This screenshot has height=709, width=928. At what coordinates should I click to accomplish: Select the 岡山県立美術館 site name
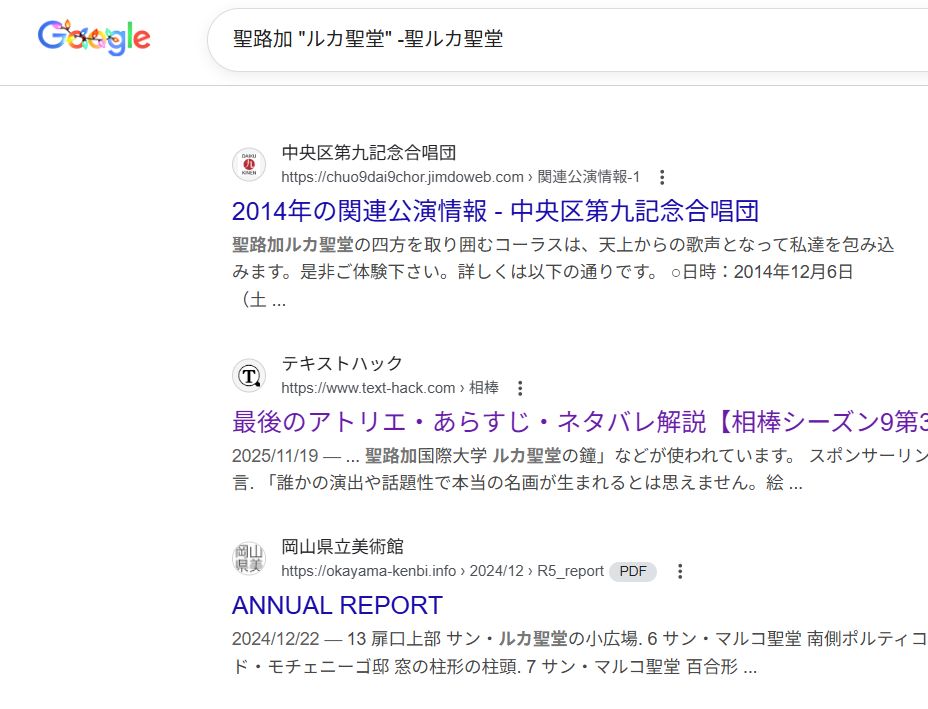coord(342,547)
